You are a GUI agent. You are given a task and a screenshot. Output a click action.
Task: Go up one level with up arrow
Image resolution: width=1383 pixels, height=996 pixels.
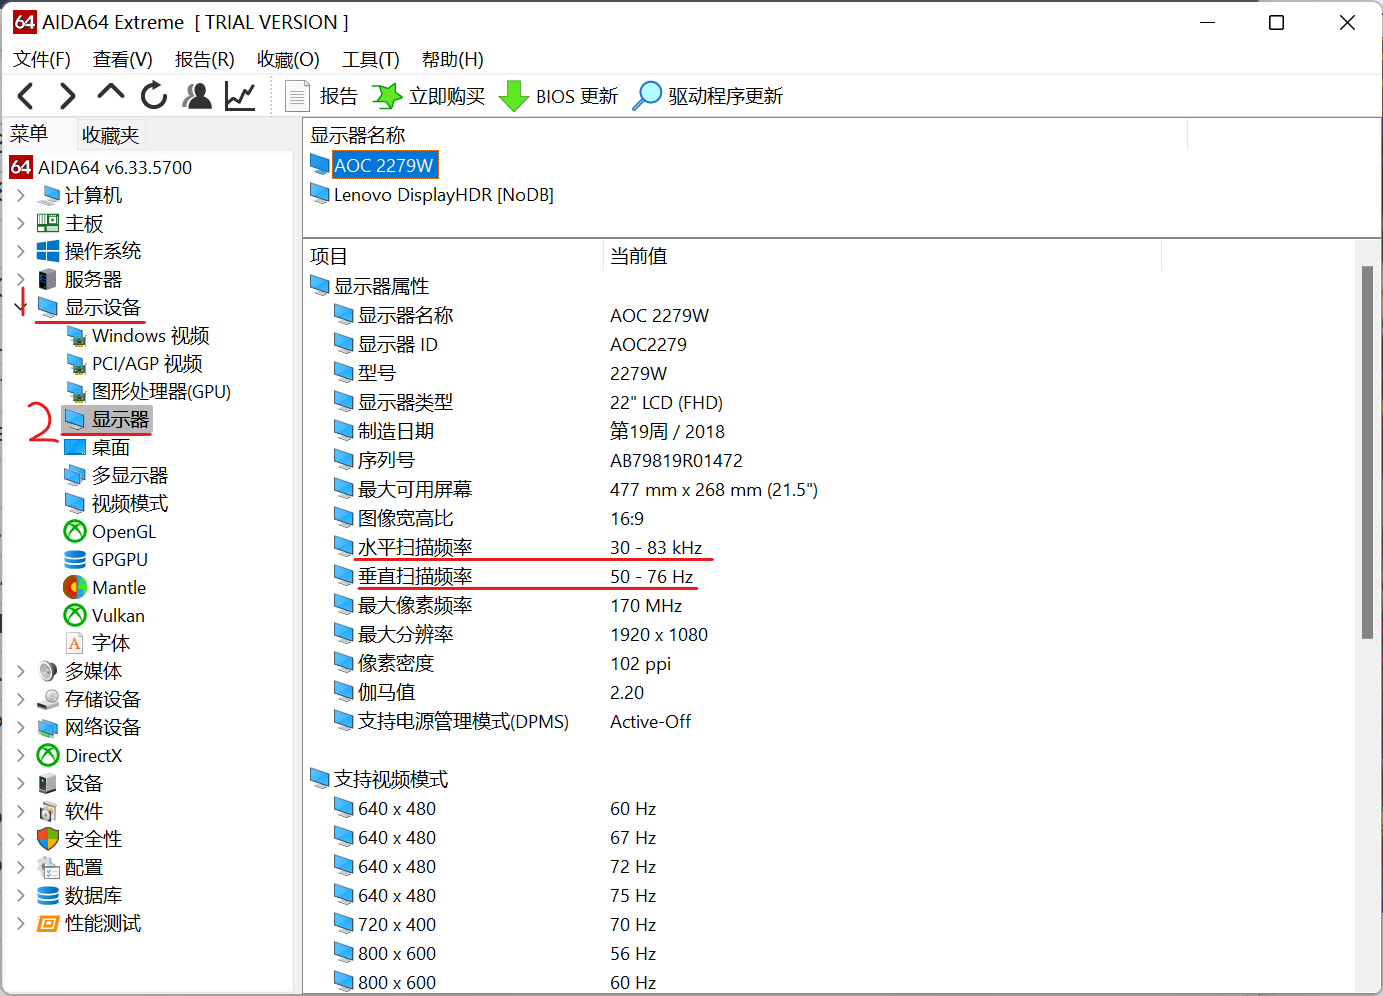pyautogui.click(x=110, y=94)
